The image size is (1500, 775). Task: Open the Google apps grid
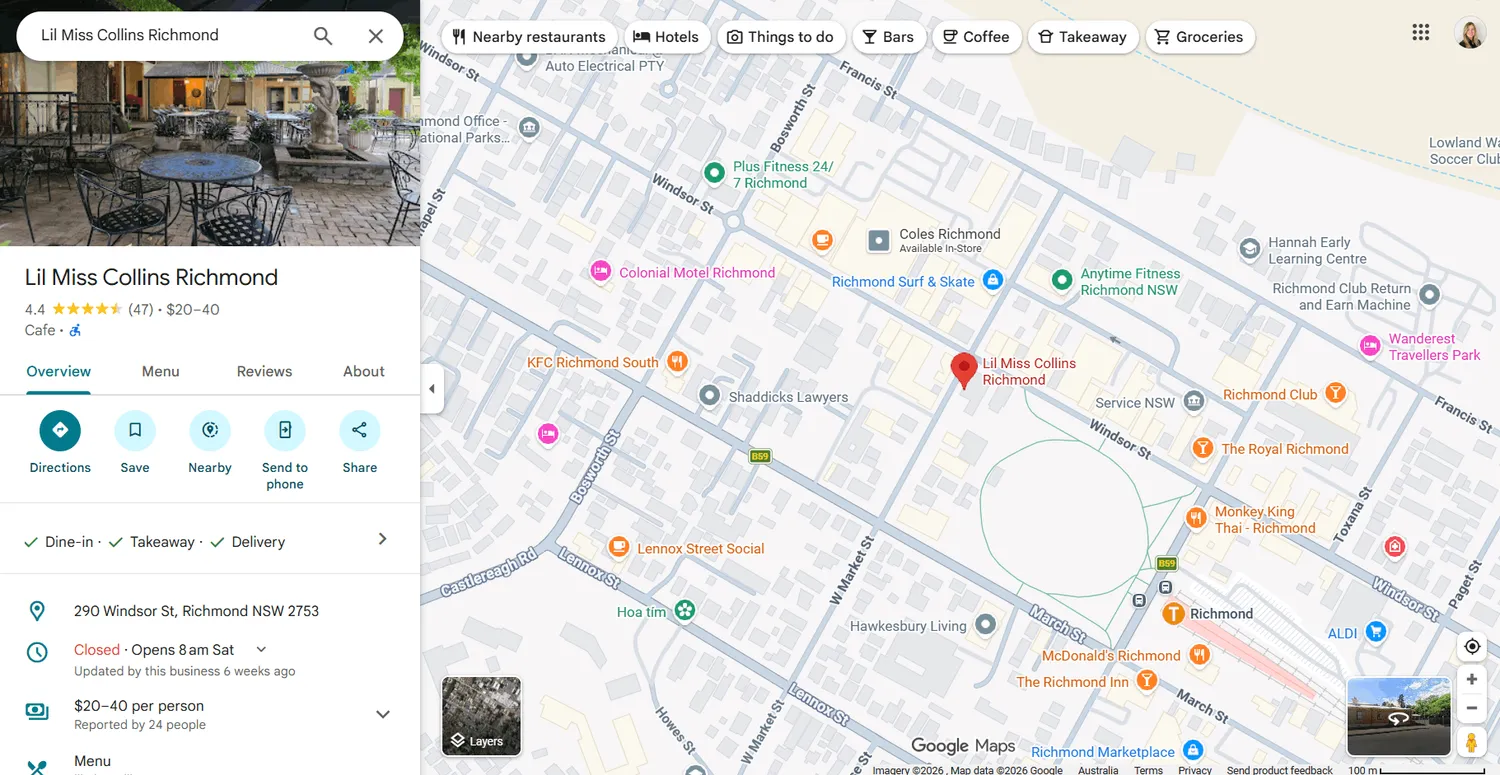1421,33
